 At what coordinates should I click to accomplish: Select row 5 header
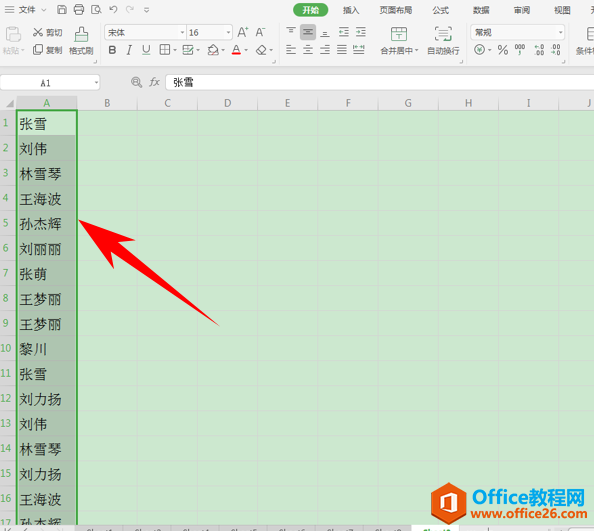(x=7, y=223)
